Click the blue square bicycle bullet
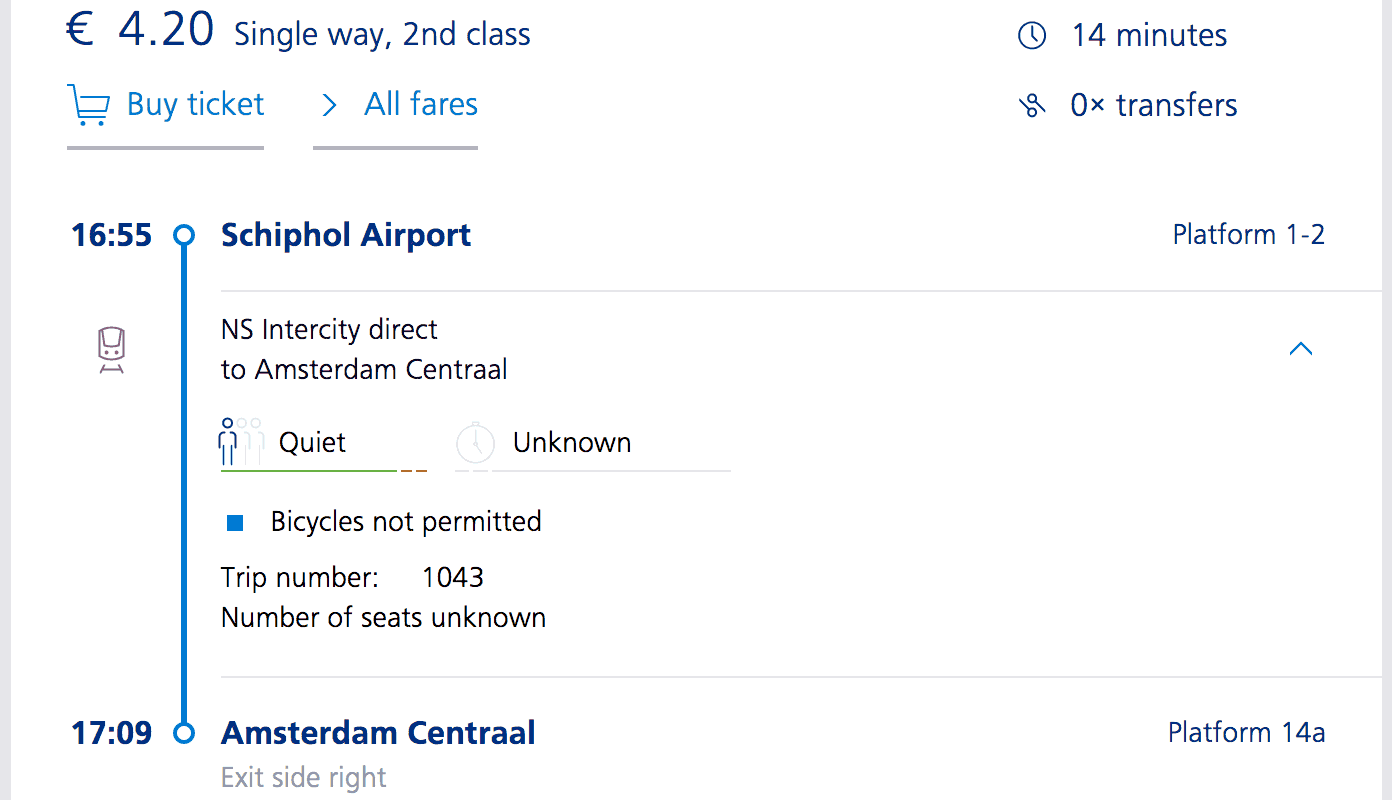This screenshot has width=1392, height=800. 235,522
